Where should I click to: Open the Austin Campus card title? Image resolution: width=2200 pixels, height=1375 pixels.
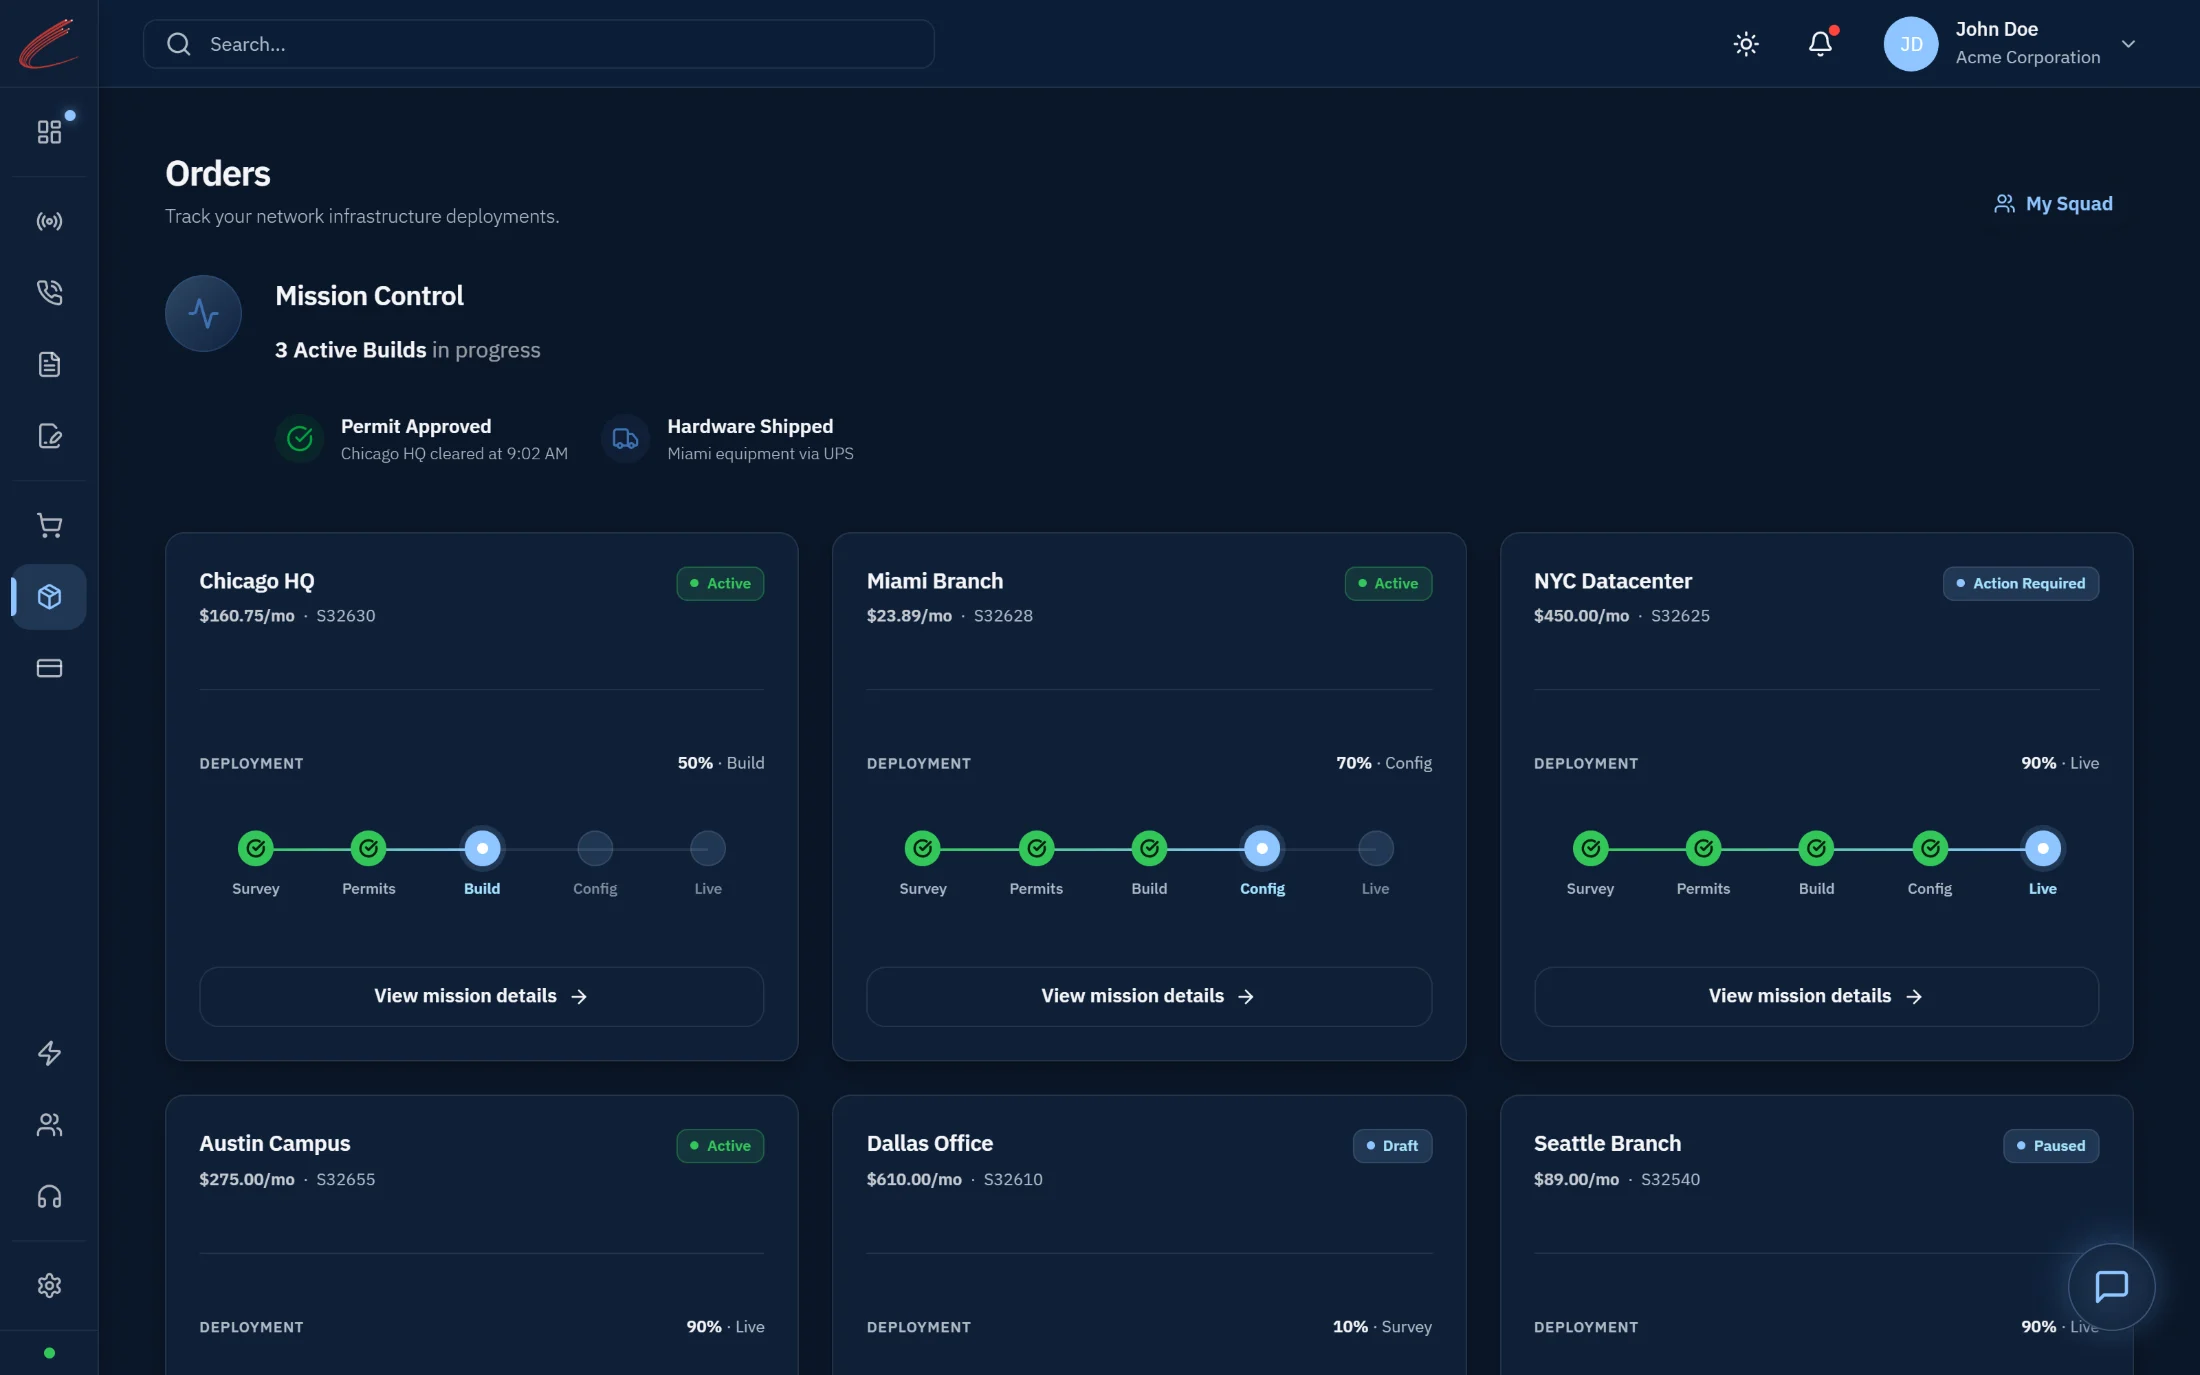tap(275, 1144)
